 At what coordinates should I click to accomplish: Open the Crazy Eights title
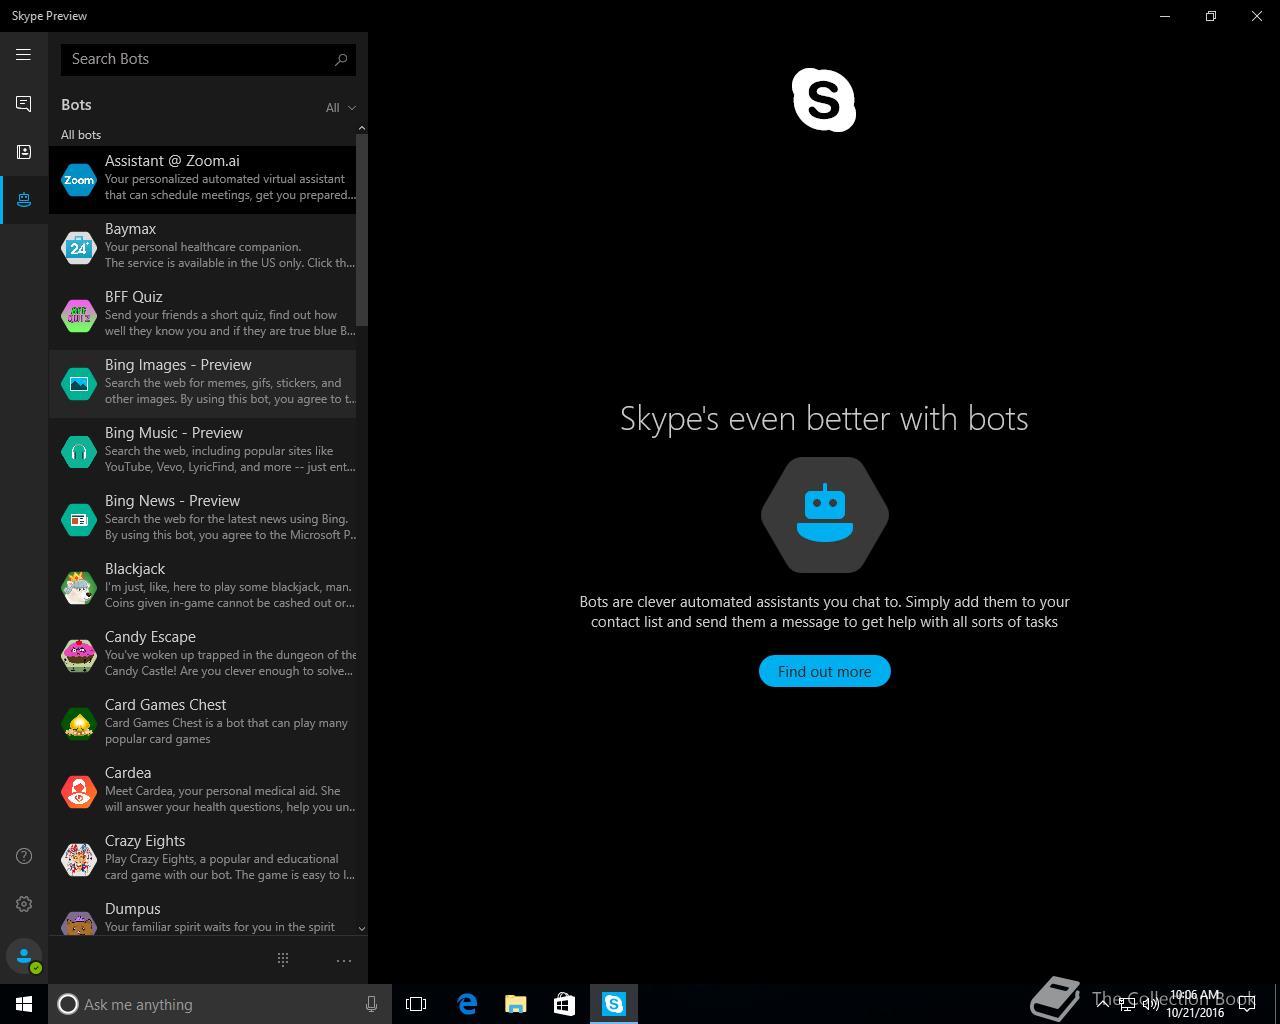click(145, 841)
